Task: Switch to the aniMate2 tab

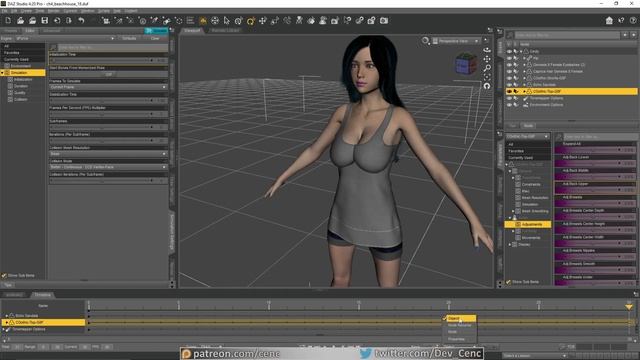Action: pos(14,295)
